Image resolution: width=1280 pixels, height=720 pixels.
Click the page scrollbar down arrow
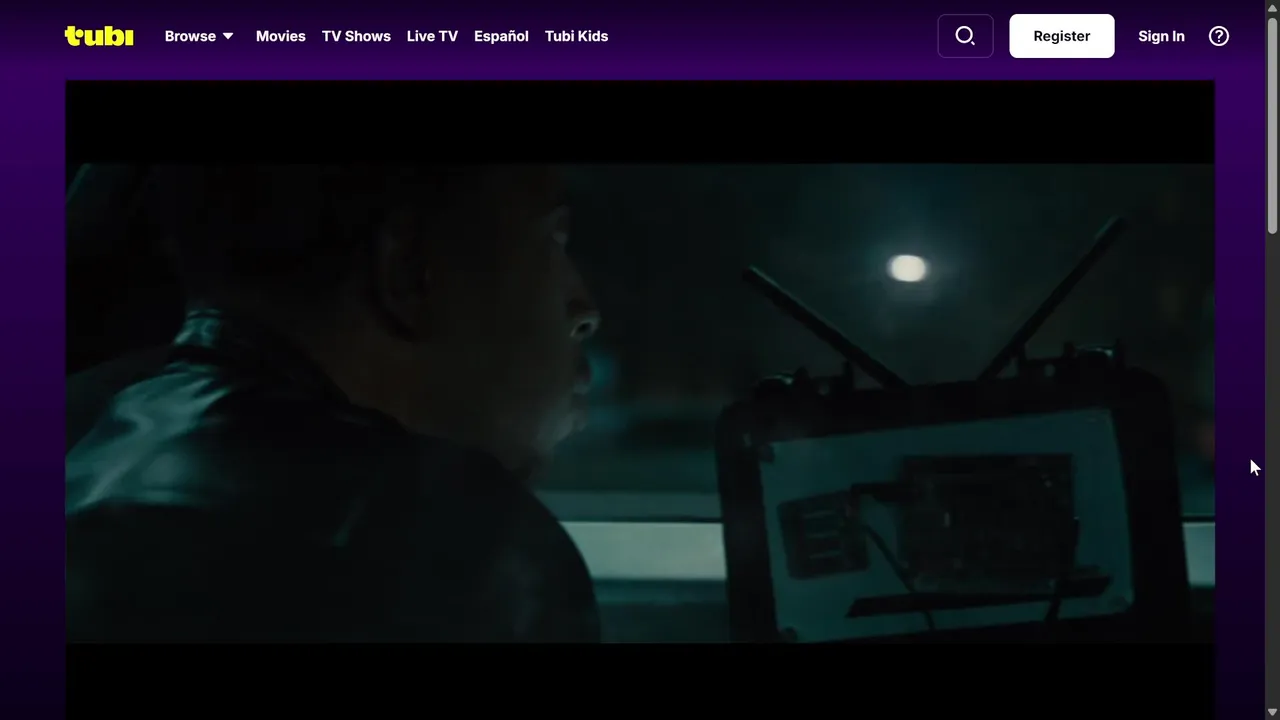tap(1272, 712)
